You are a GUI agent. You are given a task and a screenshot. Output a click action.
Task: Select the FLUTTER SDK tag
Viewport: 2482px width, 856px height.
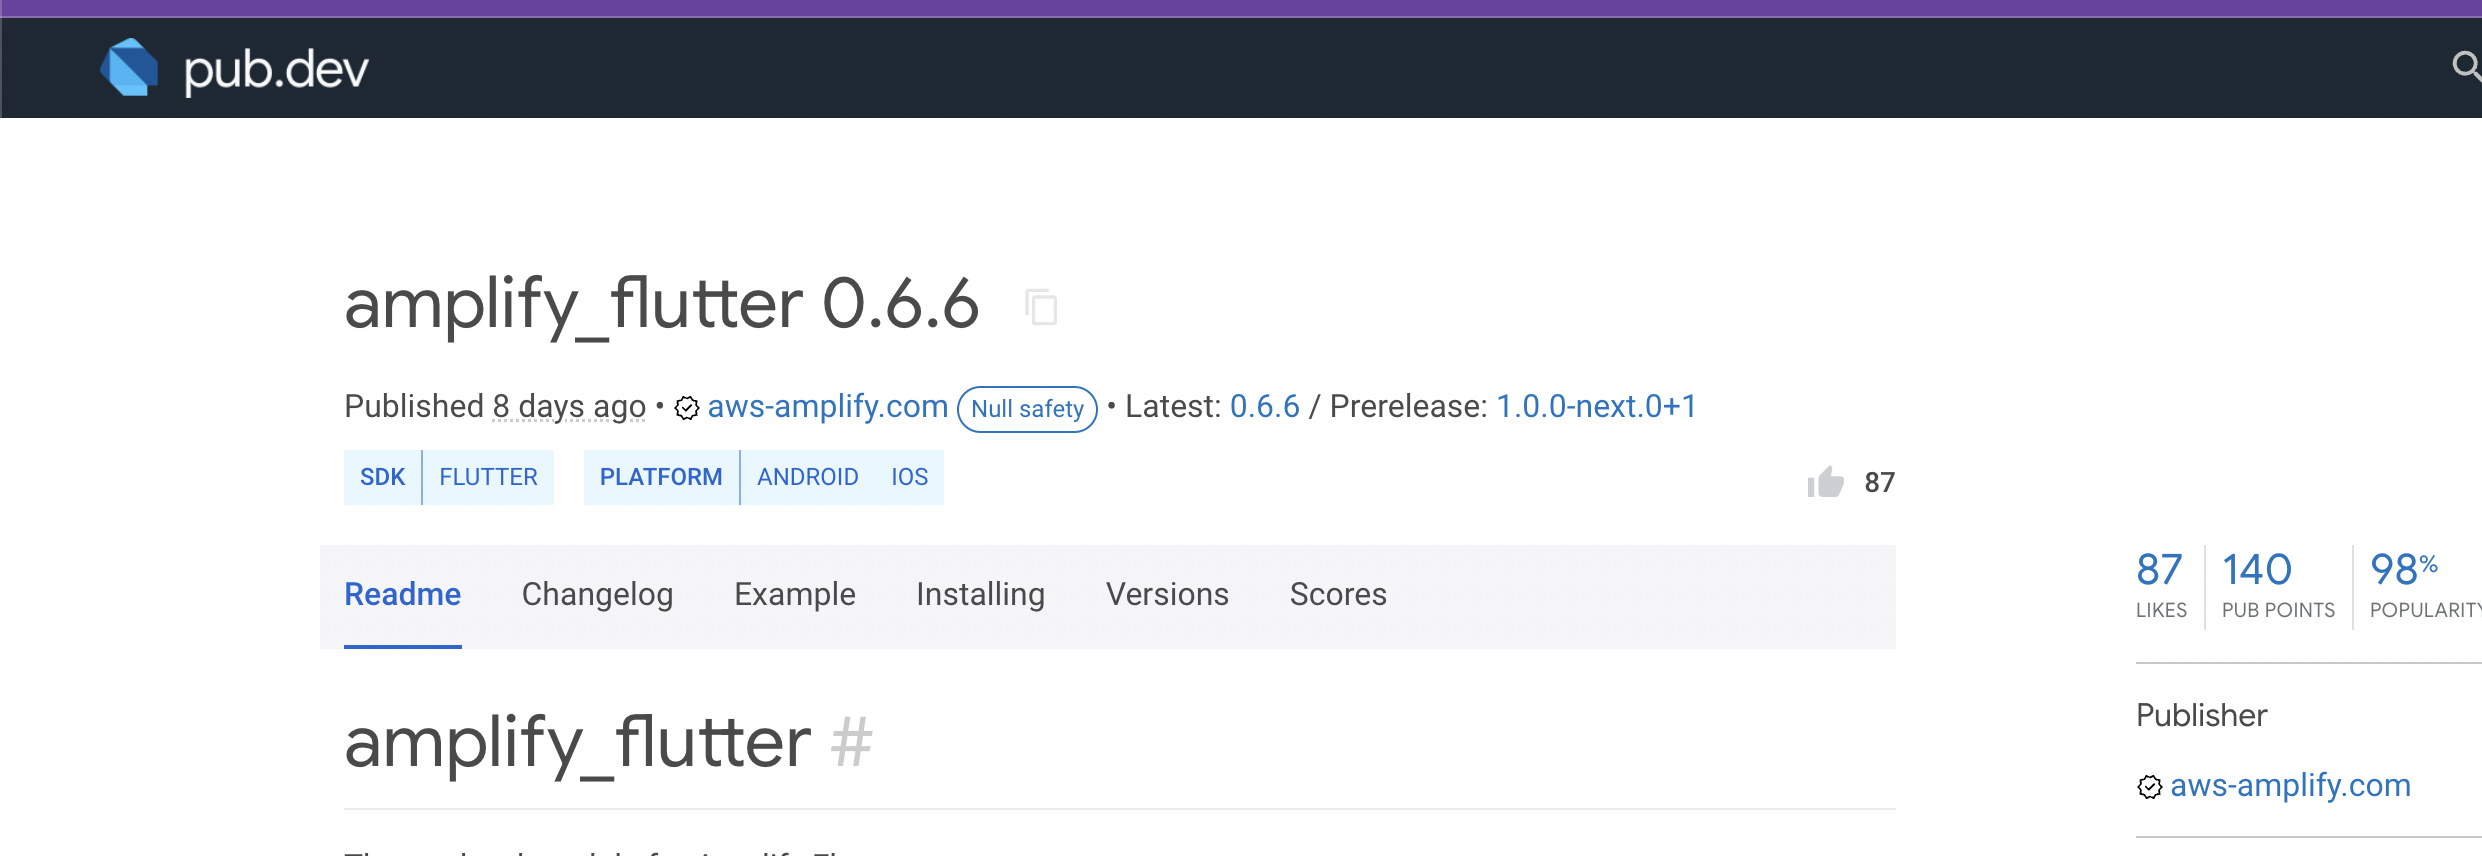point(488,477)
